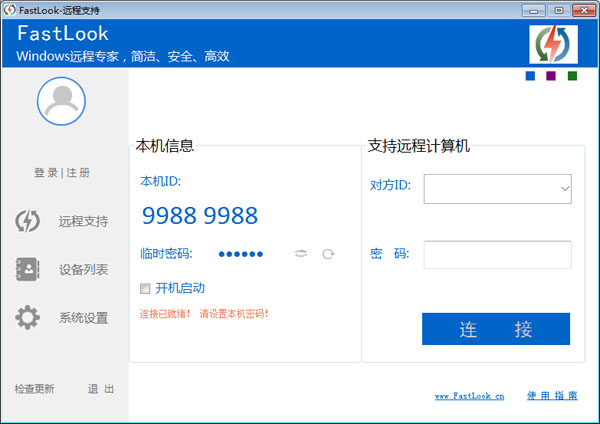Image resolution: width=600 pixels, height=424 pixels.
Task: Click the 注册 link
Action: point(78,173)
